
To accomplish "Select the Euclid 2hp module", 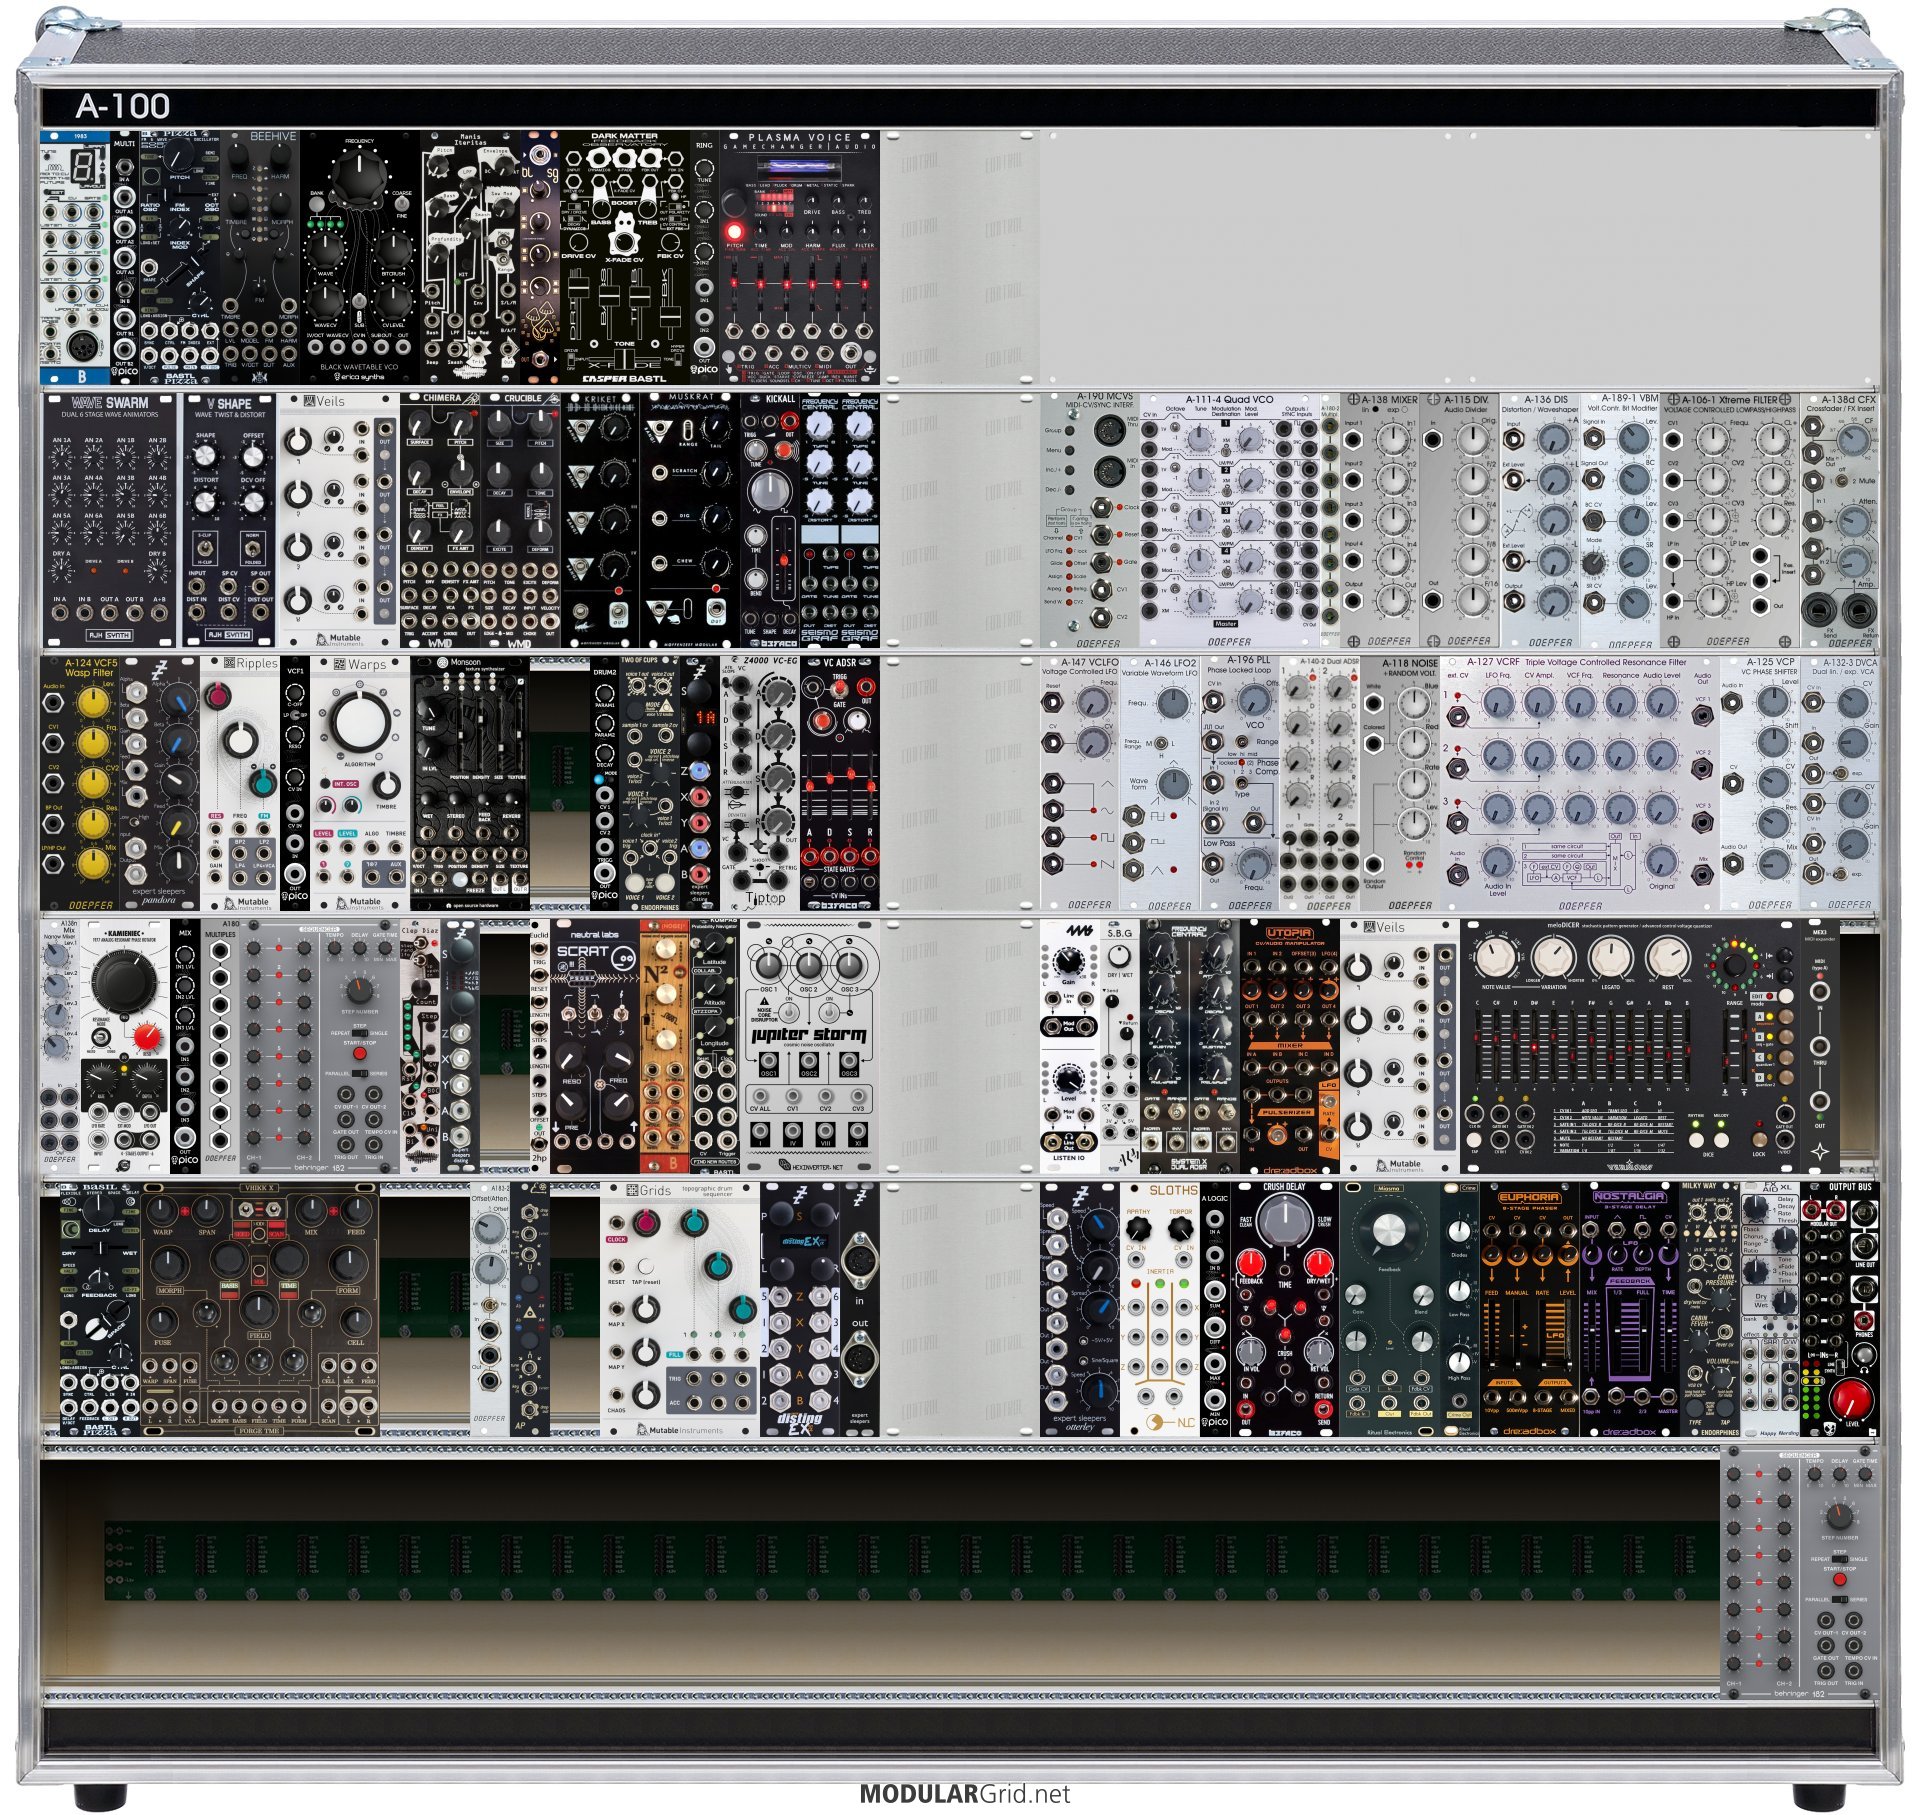I will tap(541, 1048).
